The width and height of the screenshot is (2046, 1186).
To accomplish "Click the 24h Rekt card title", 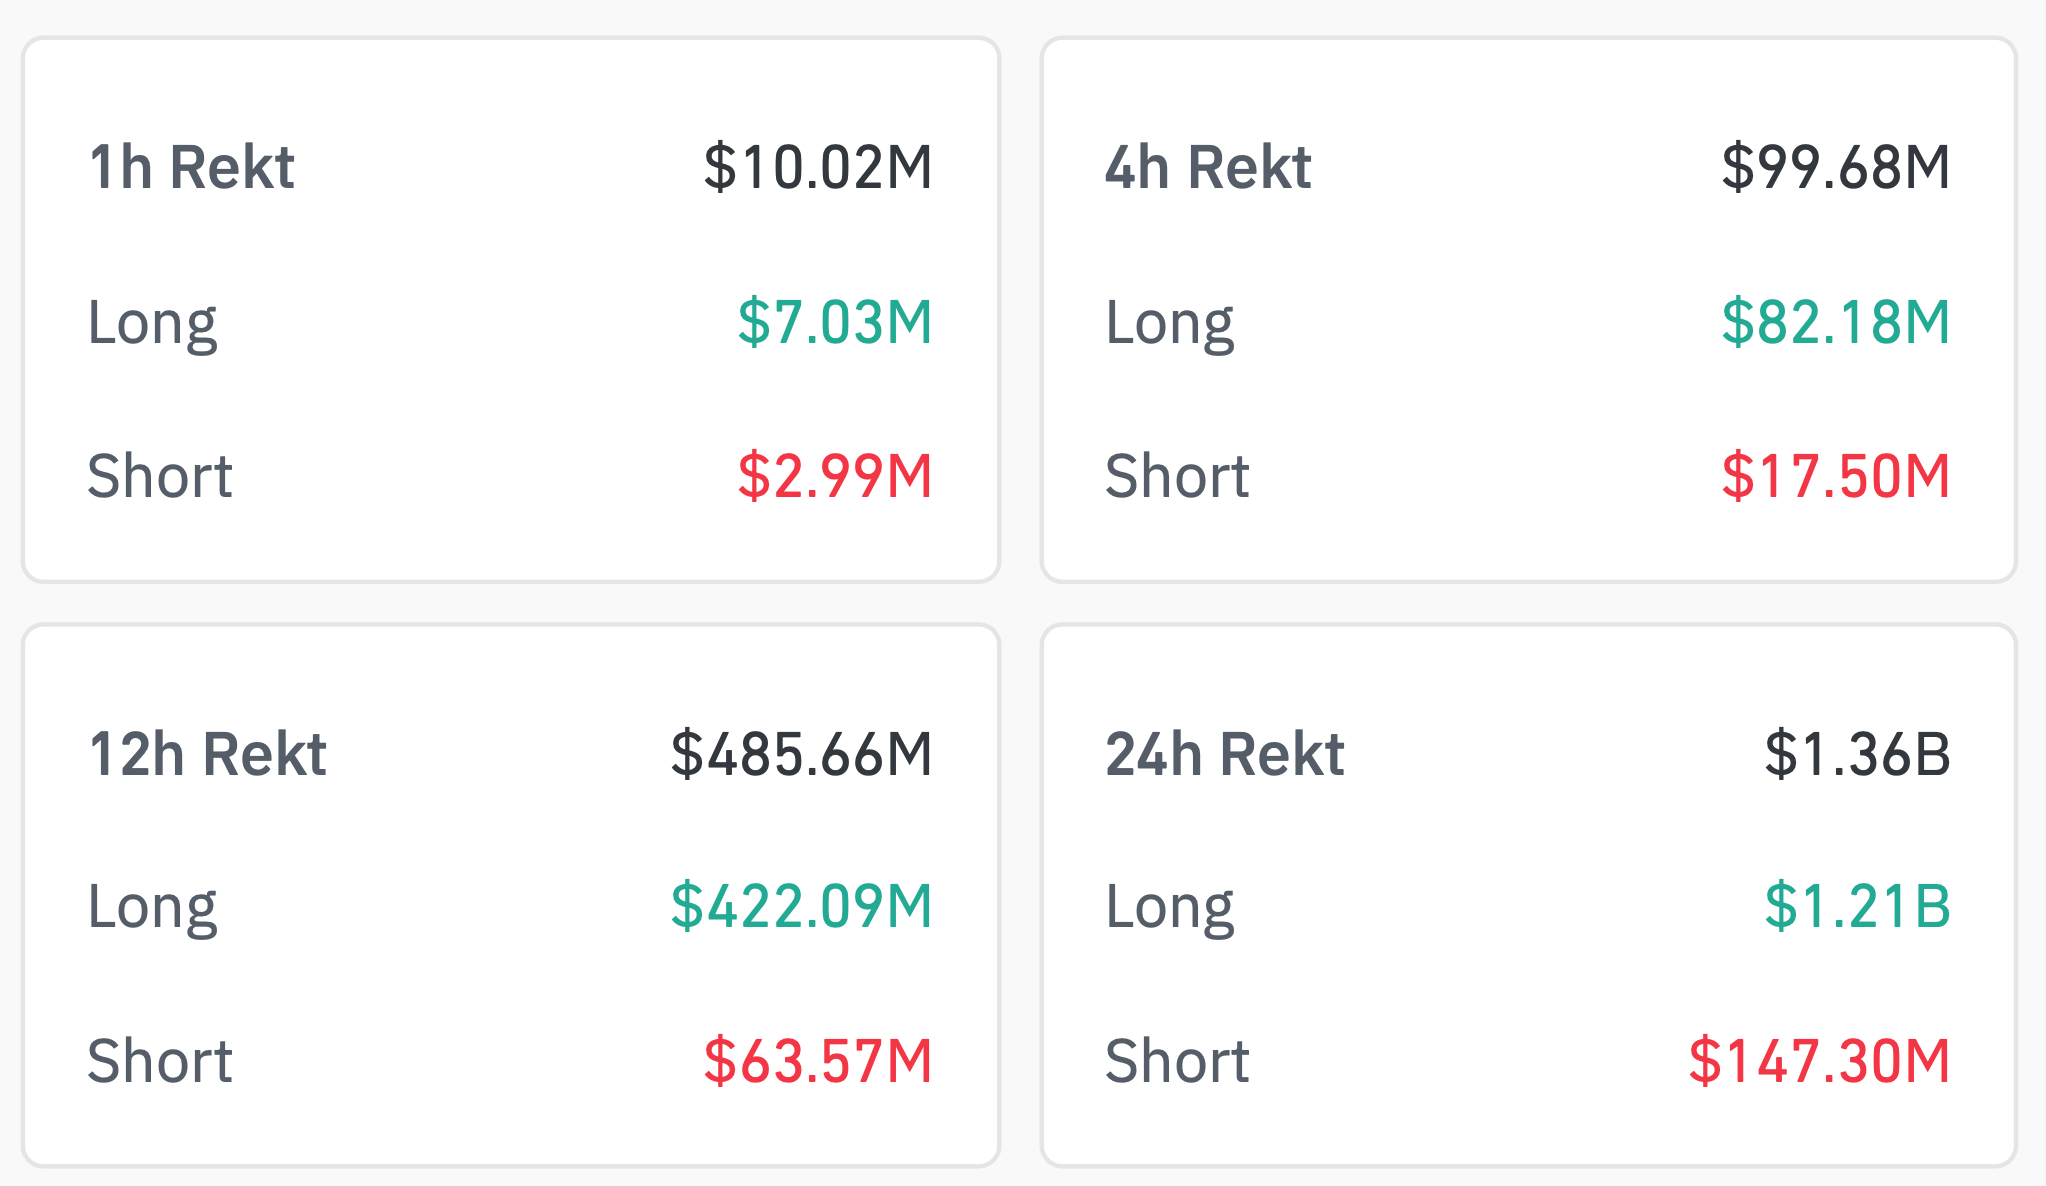I will [1224, 754].
